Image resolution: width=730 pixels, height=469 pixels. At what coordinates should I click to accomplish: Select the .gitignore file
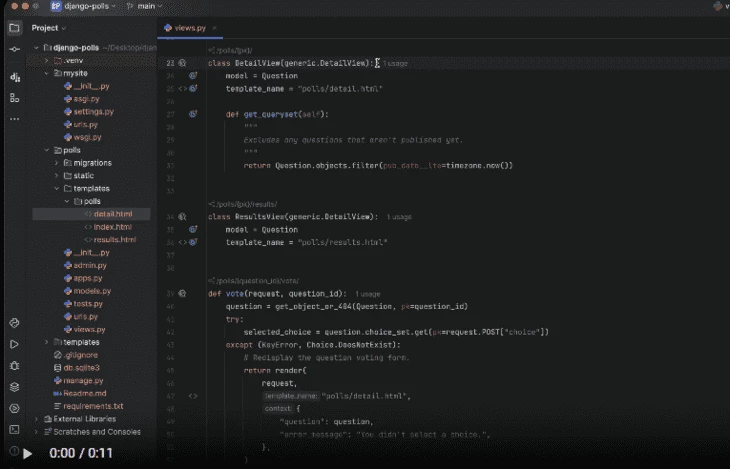tap(76, 355)
